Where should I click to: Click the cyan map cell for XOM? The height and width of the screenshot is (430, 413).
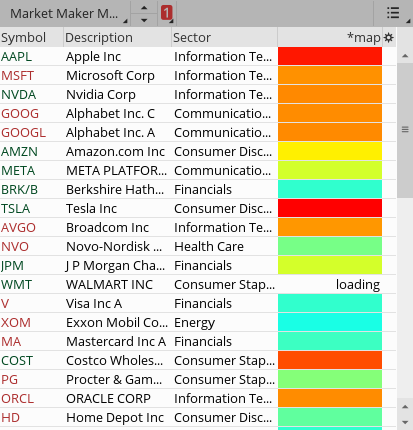click(x=330, y=322)
